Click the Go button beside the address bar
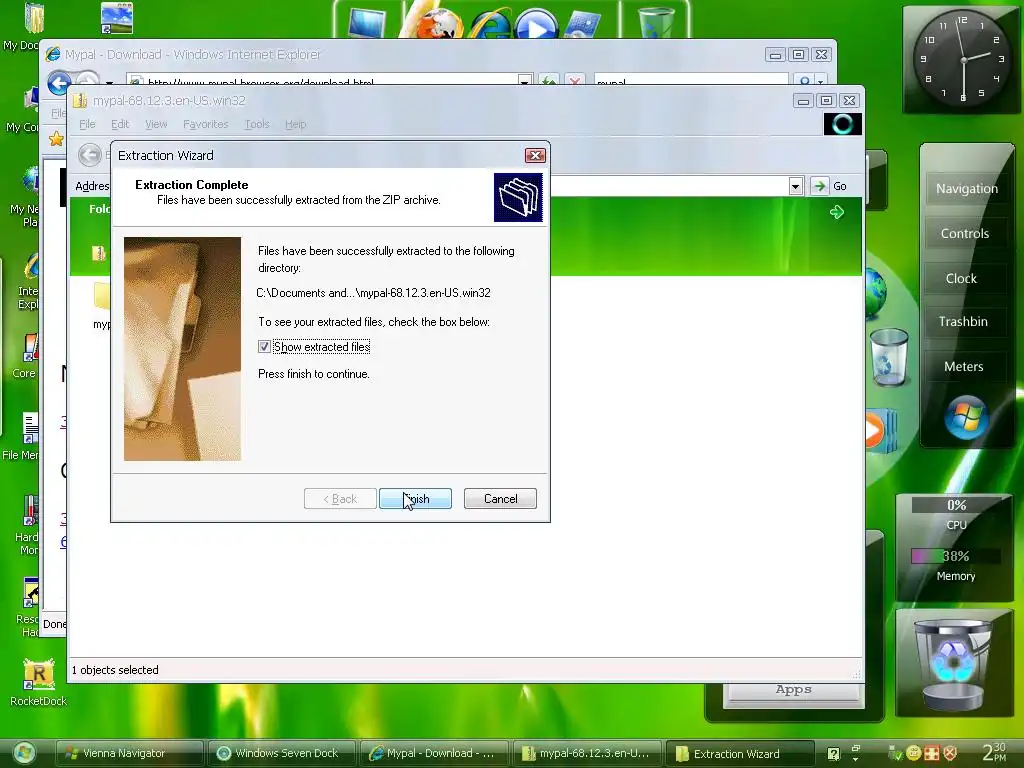The height and width of the screenshot is (768, 1024). 830,186
